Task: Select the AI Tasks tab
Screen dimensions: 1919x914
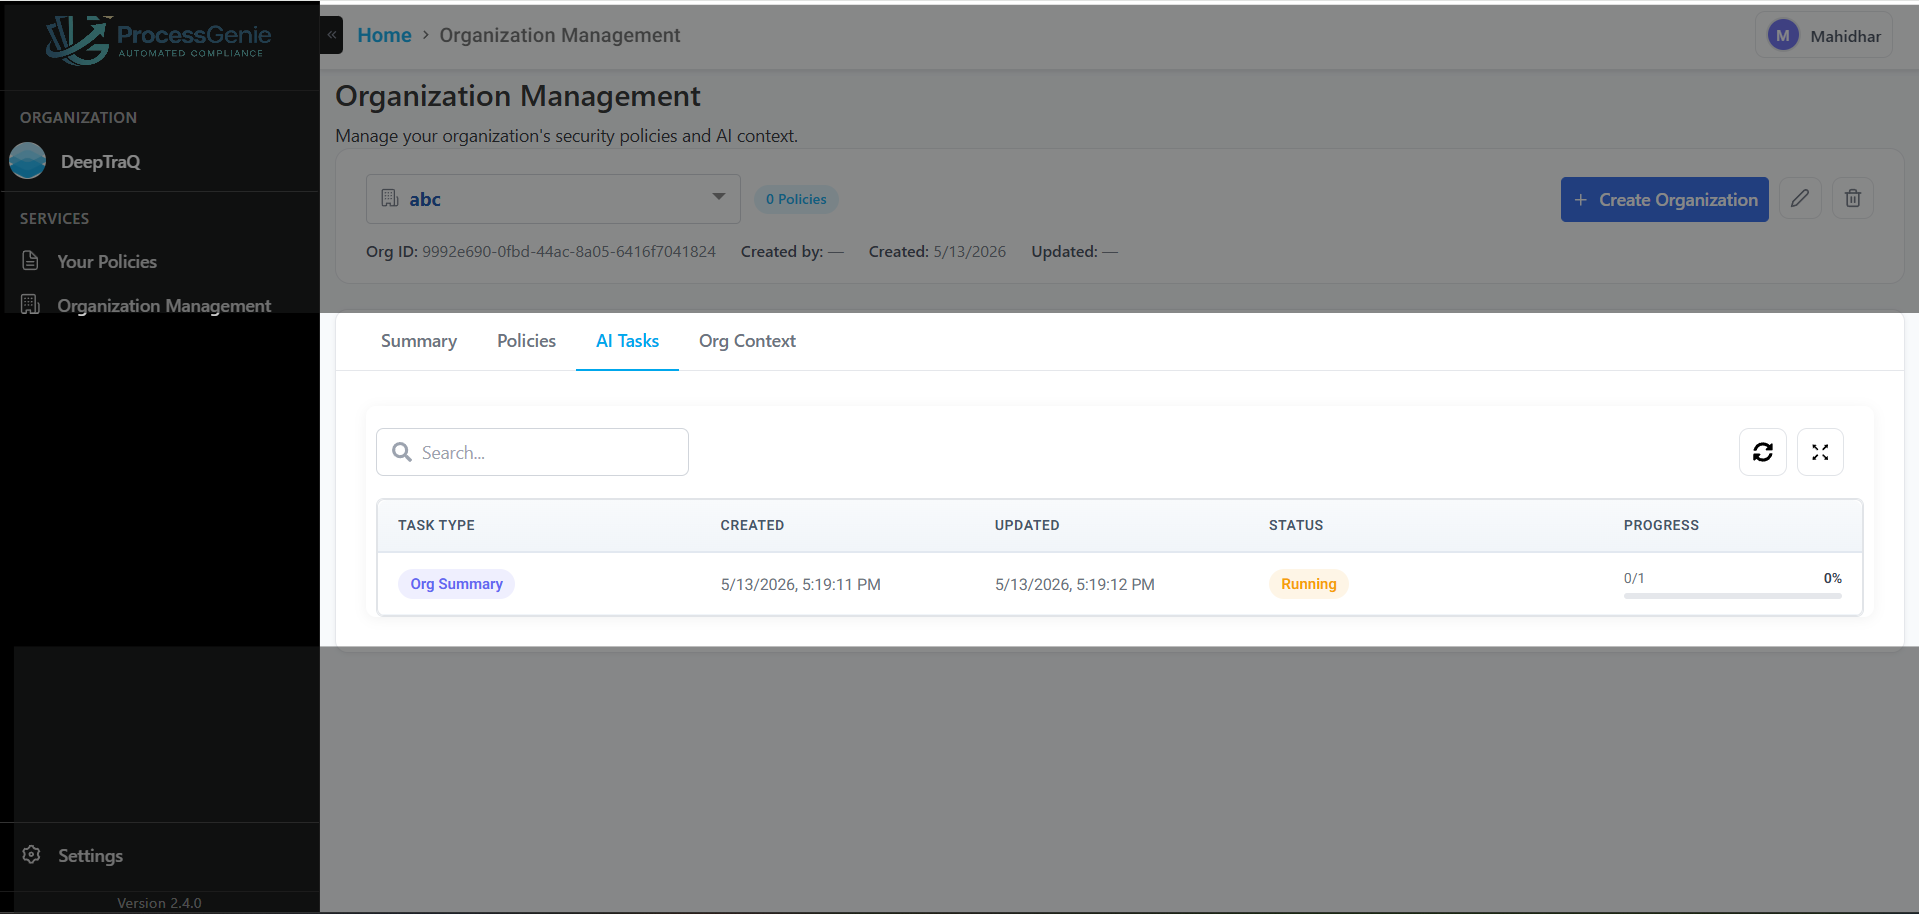Action: pos(627,341)
